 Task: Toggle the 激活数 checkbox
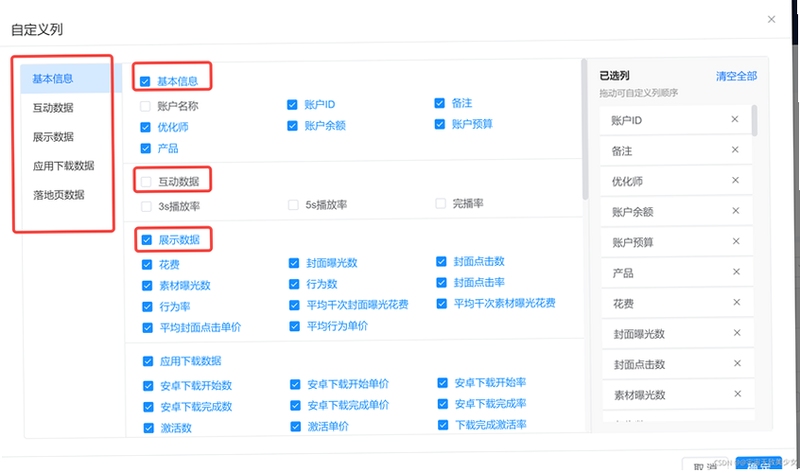[x=148, y=428]
